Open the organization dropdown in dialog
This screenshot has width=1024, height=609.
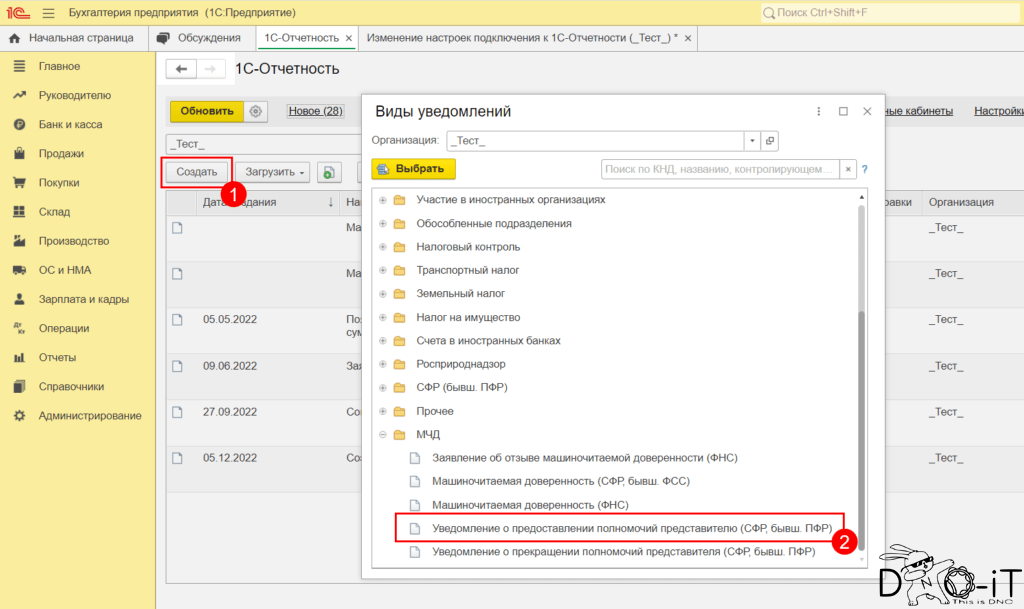click(751, 141)
